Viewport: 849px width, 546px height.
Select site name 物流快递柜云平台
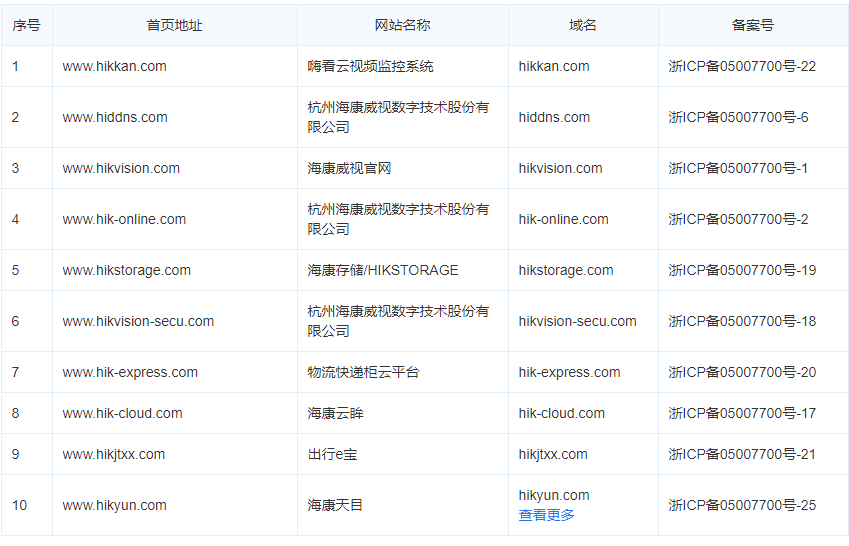coord(363,372)
